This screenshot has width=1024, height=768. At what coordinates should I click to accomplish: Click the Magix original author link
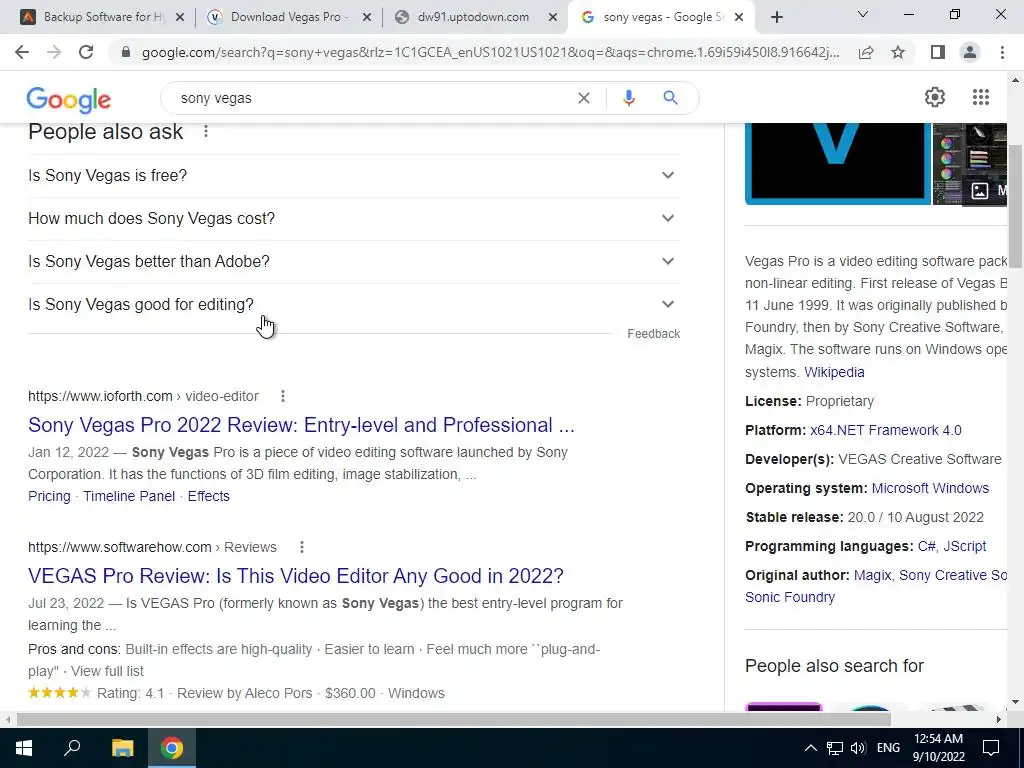(872, 575)
